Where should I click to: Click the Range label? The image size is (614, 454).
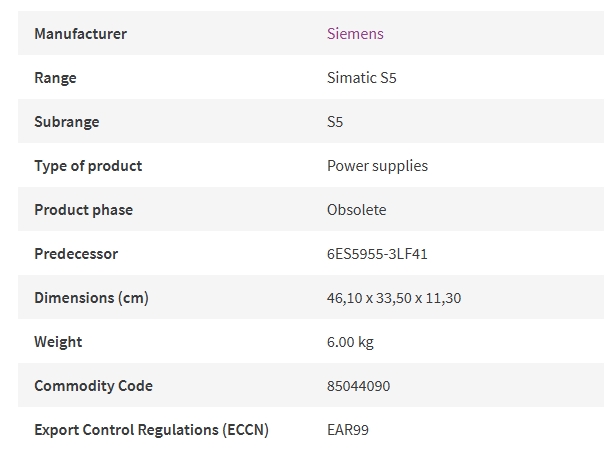pyautogui.click(x=55, y=78)
